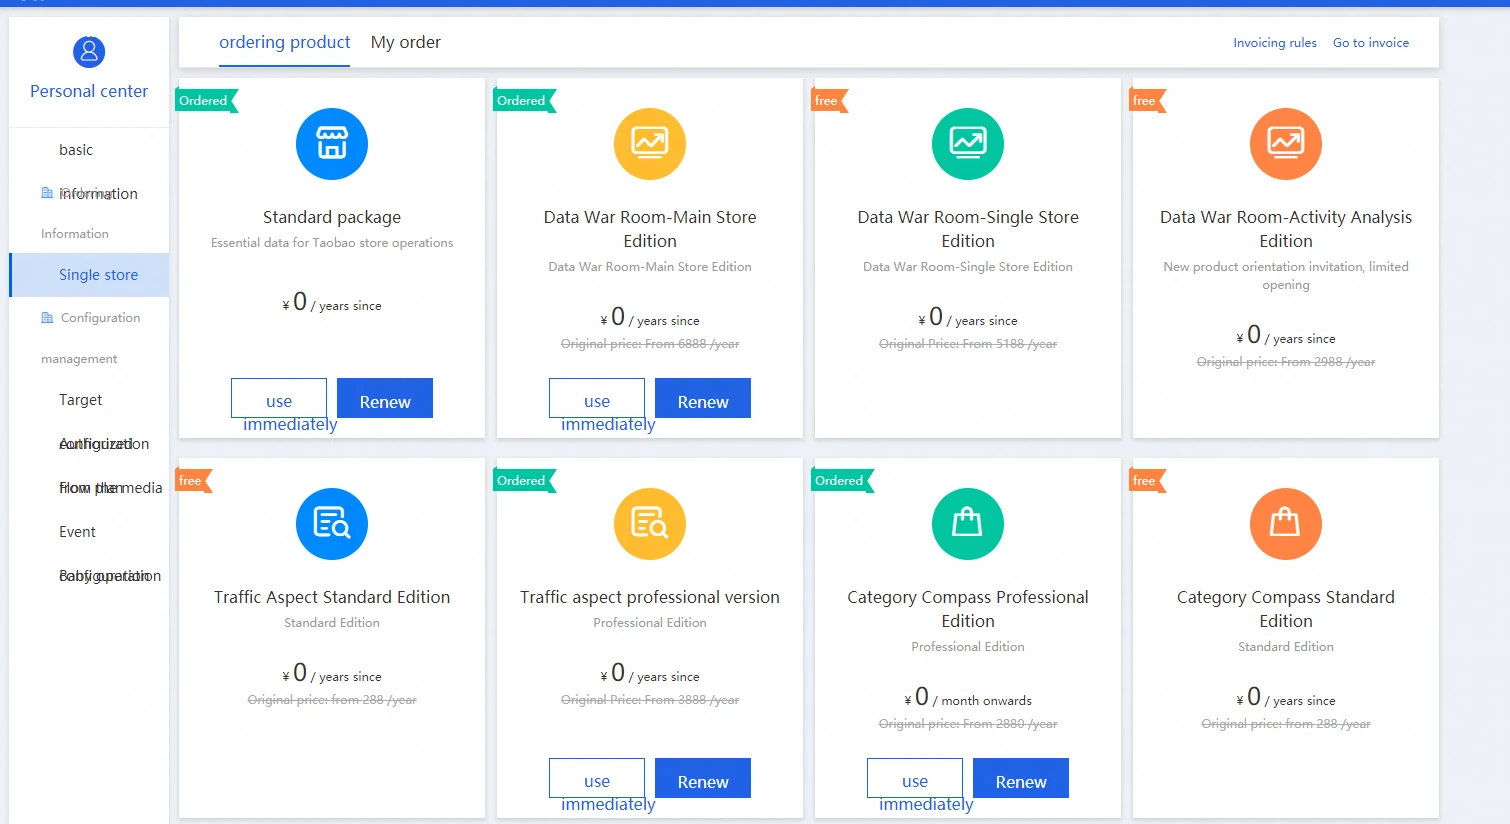
Task: Click the Ordered badge on Data War Room-Main Store
Action: click(524, 101)
